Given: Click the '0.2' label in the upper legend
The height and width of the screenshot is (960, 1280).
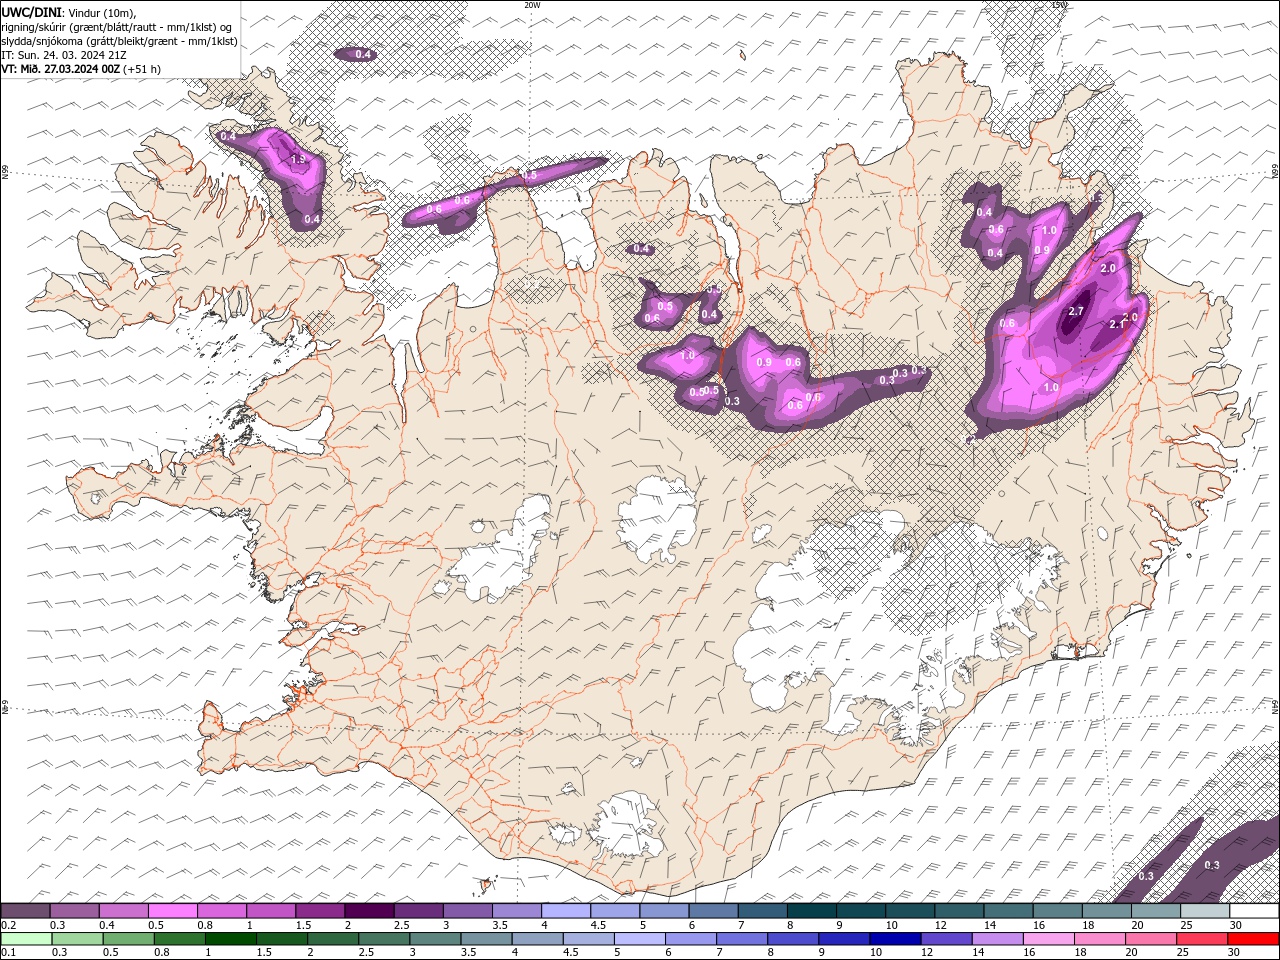Looking at the screenshot, I should coord(9,925).
